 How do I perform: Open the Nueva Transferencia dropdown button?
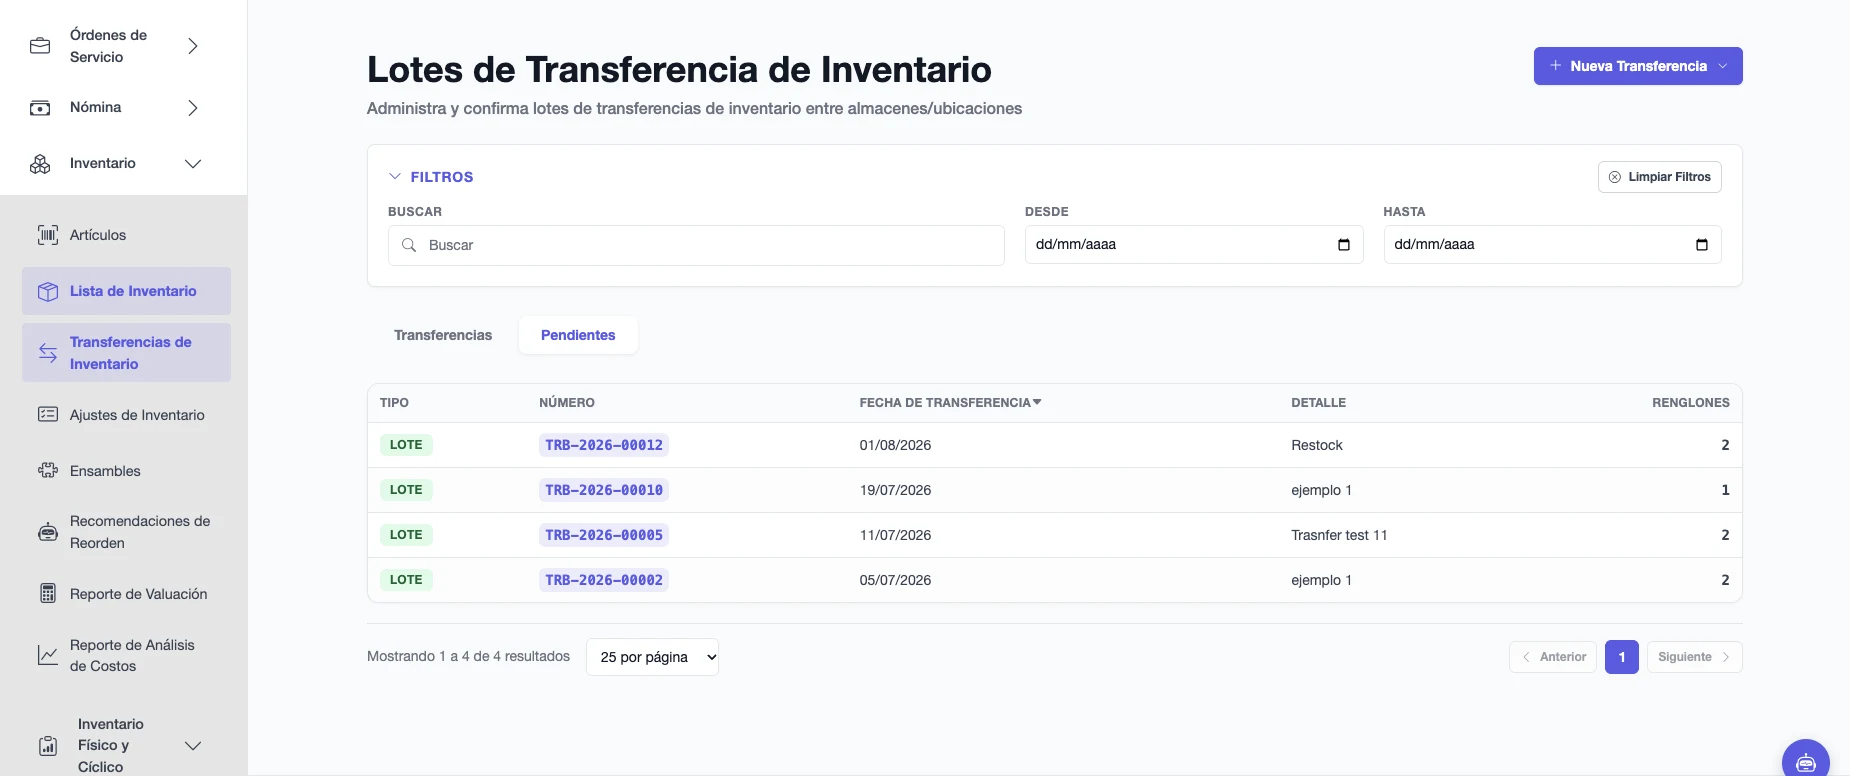(1638, 66)
